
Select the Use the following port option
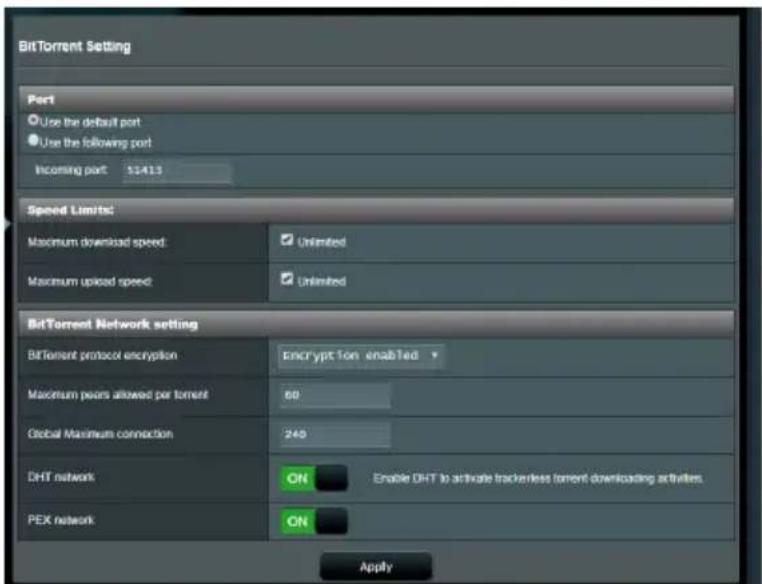(x=33, y=141)
